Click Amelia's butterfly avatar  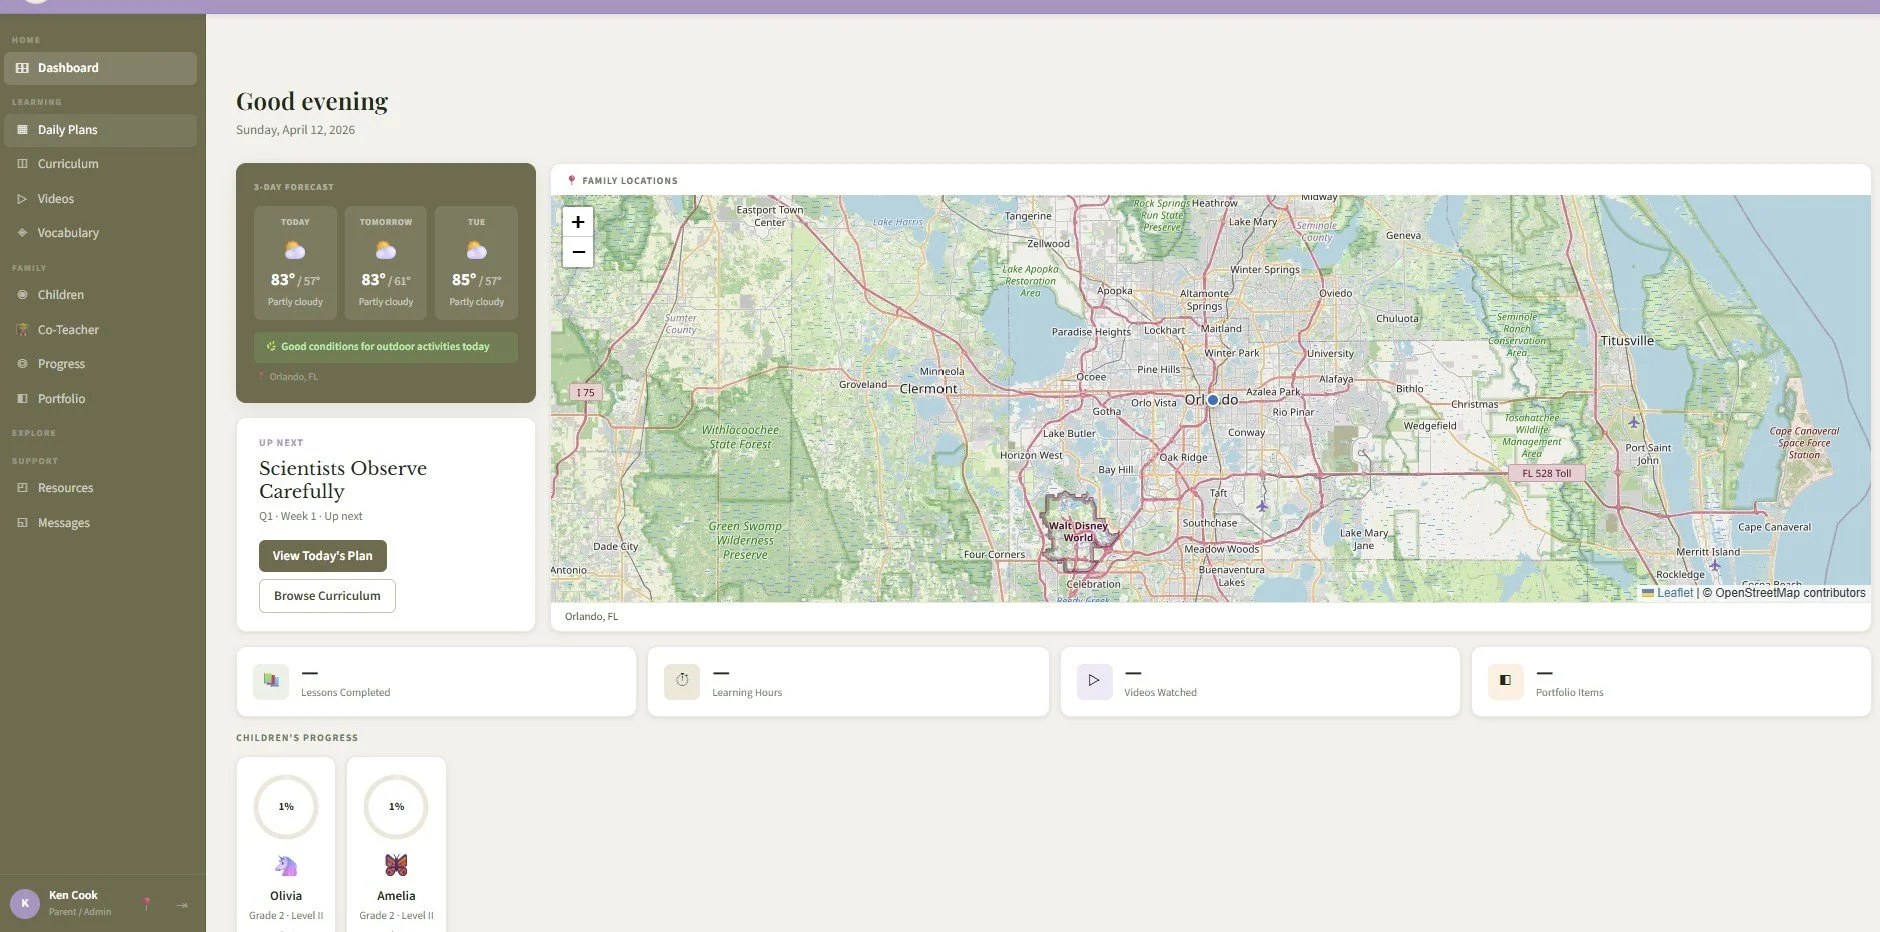click(396, 865)
